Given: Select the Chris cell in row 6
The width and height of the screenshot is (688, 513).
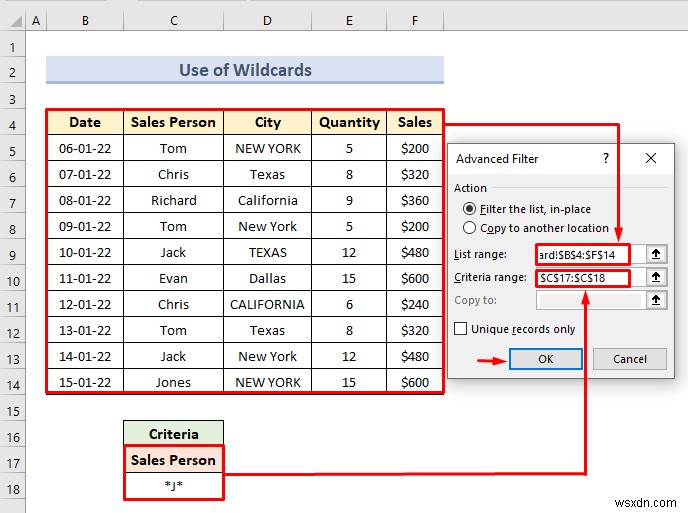Looking at the screenshot, I should pos(173,174).
